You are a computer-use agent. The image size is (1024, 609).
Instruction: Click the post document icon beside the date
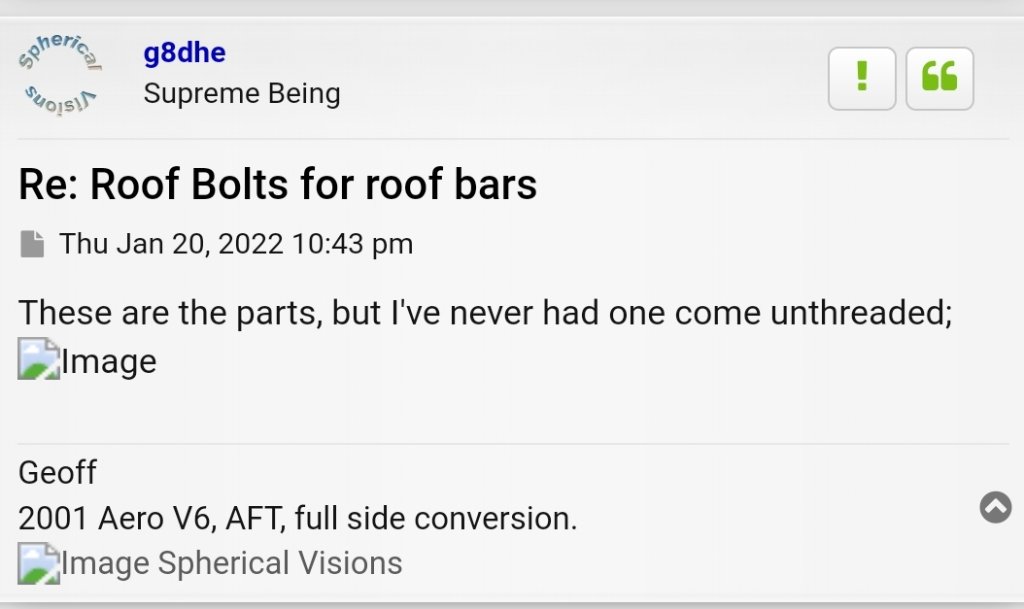33,244
